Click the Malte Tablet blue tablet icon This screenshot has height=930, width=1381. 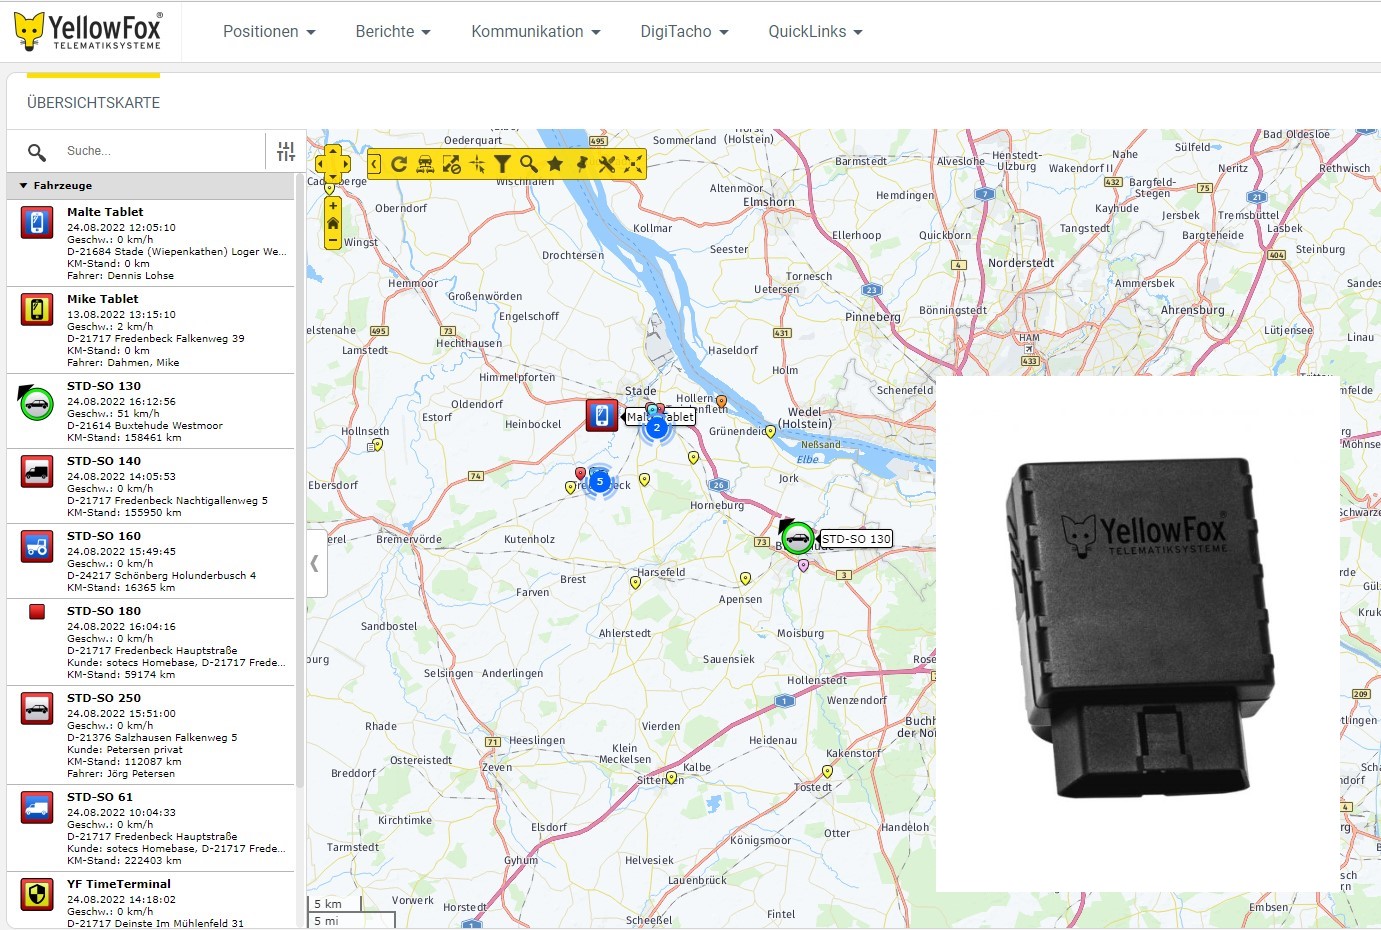pyautogui.click(x=37, y=222)
